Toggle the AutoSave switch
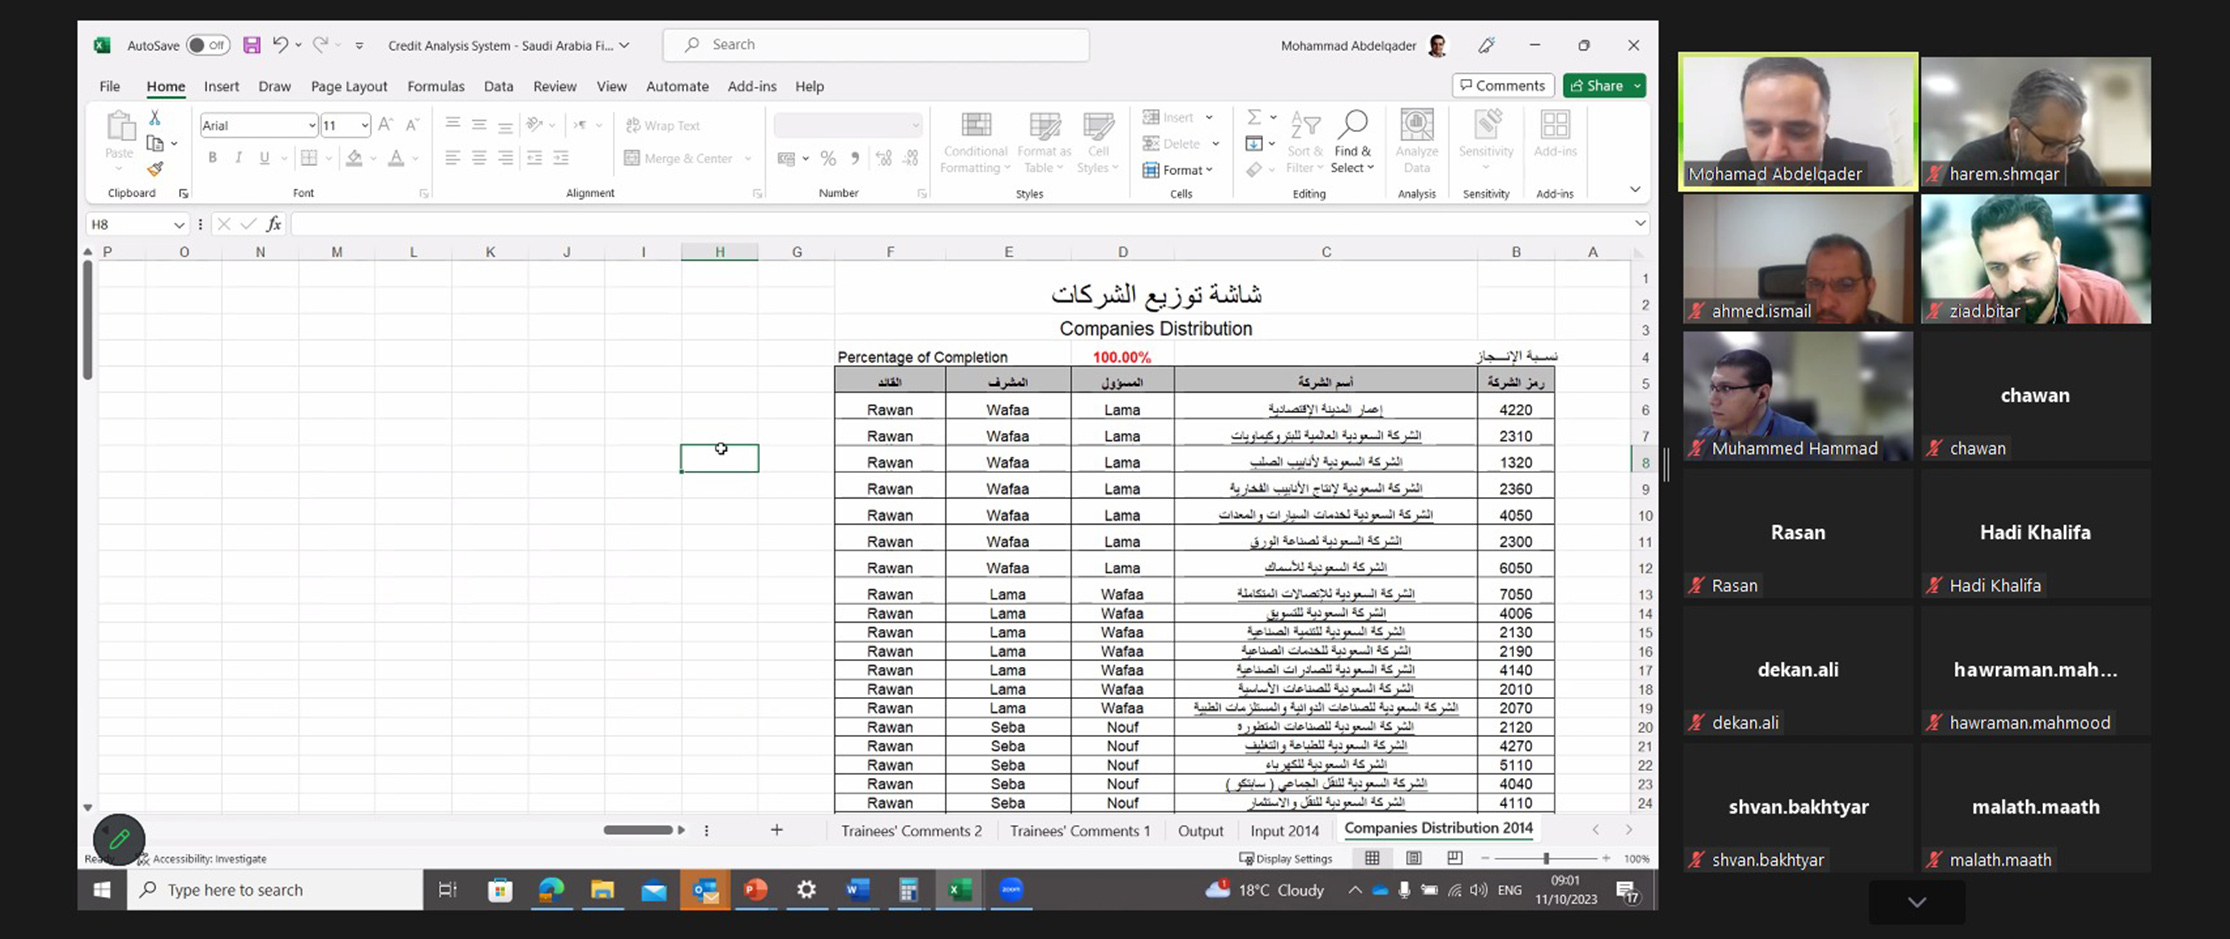 (208, 45)
